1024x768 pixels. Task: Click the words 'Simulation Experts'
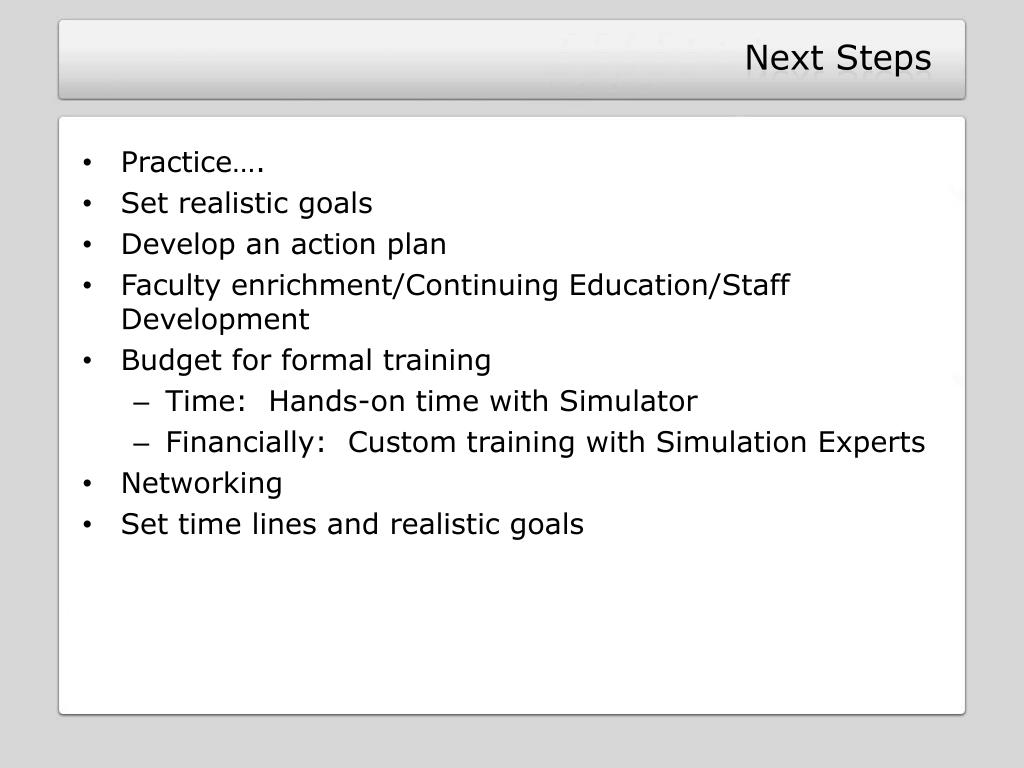coord(791,442)
